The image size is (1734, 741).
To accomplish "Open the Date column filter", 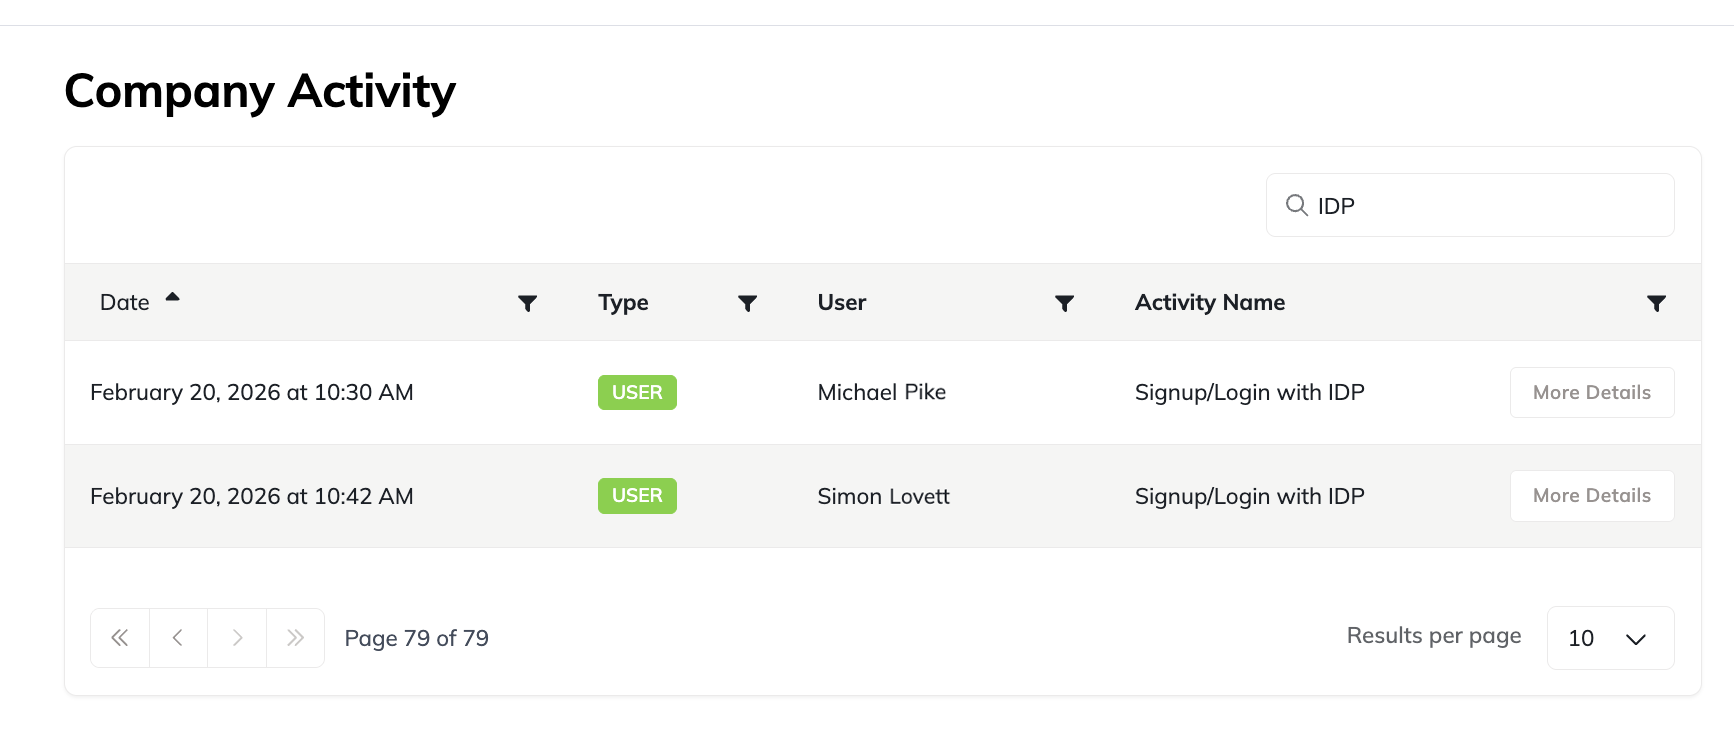I will point(529,302).
